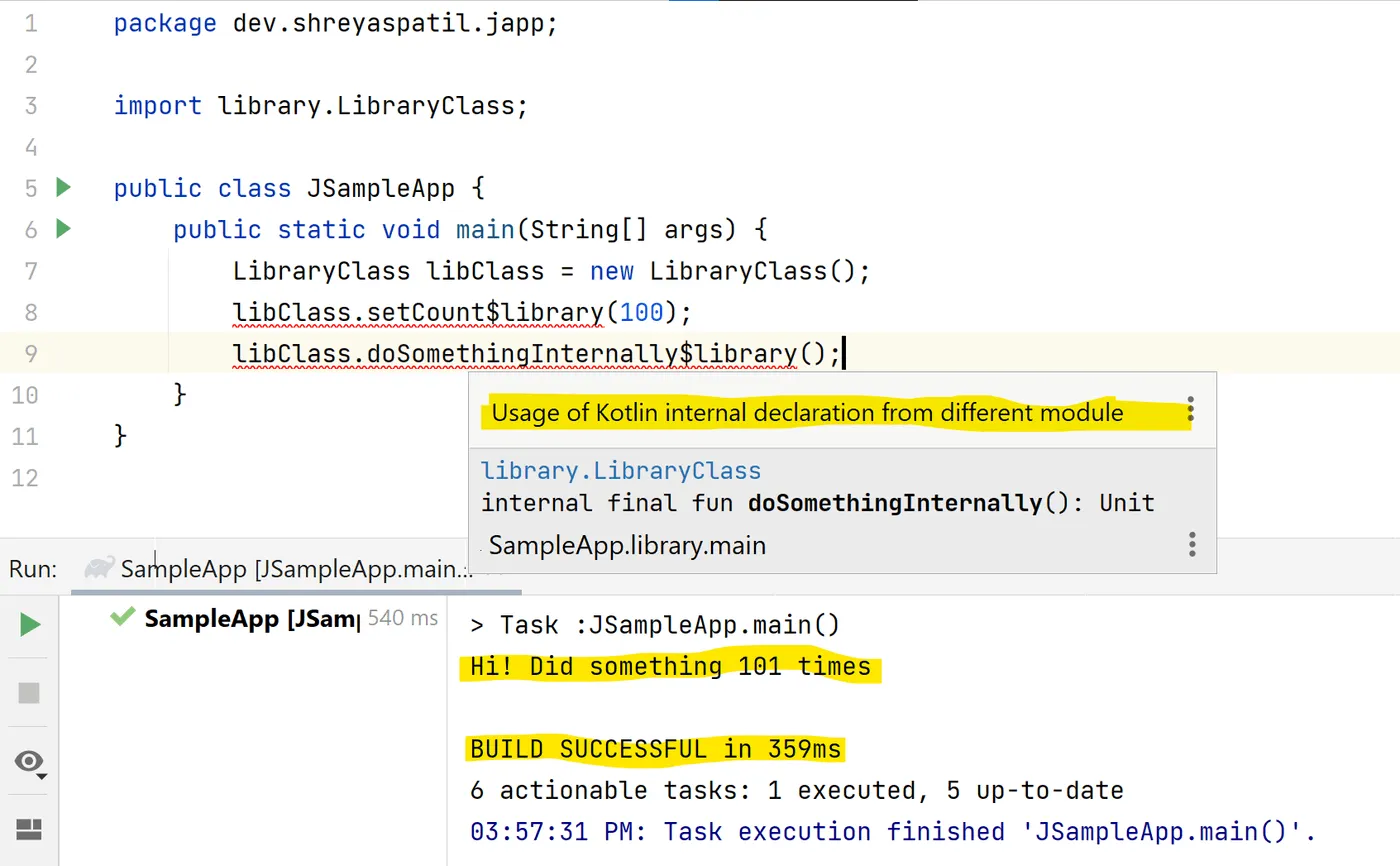This screenshot has width=1400, height=866.
Task: Open three-dot menu beside Kotlin internal warning
Action: (x=1190, y=410)
